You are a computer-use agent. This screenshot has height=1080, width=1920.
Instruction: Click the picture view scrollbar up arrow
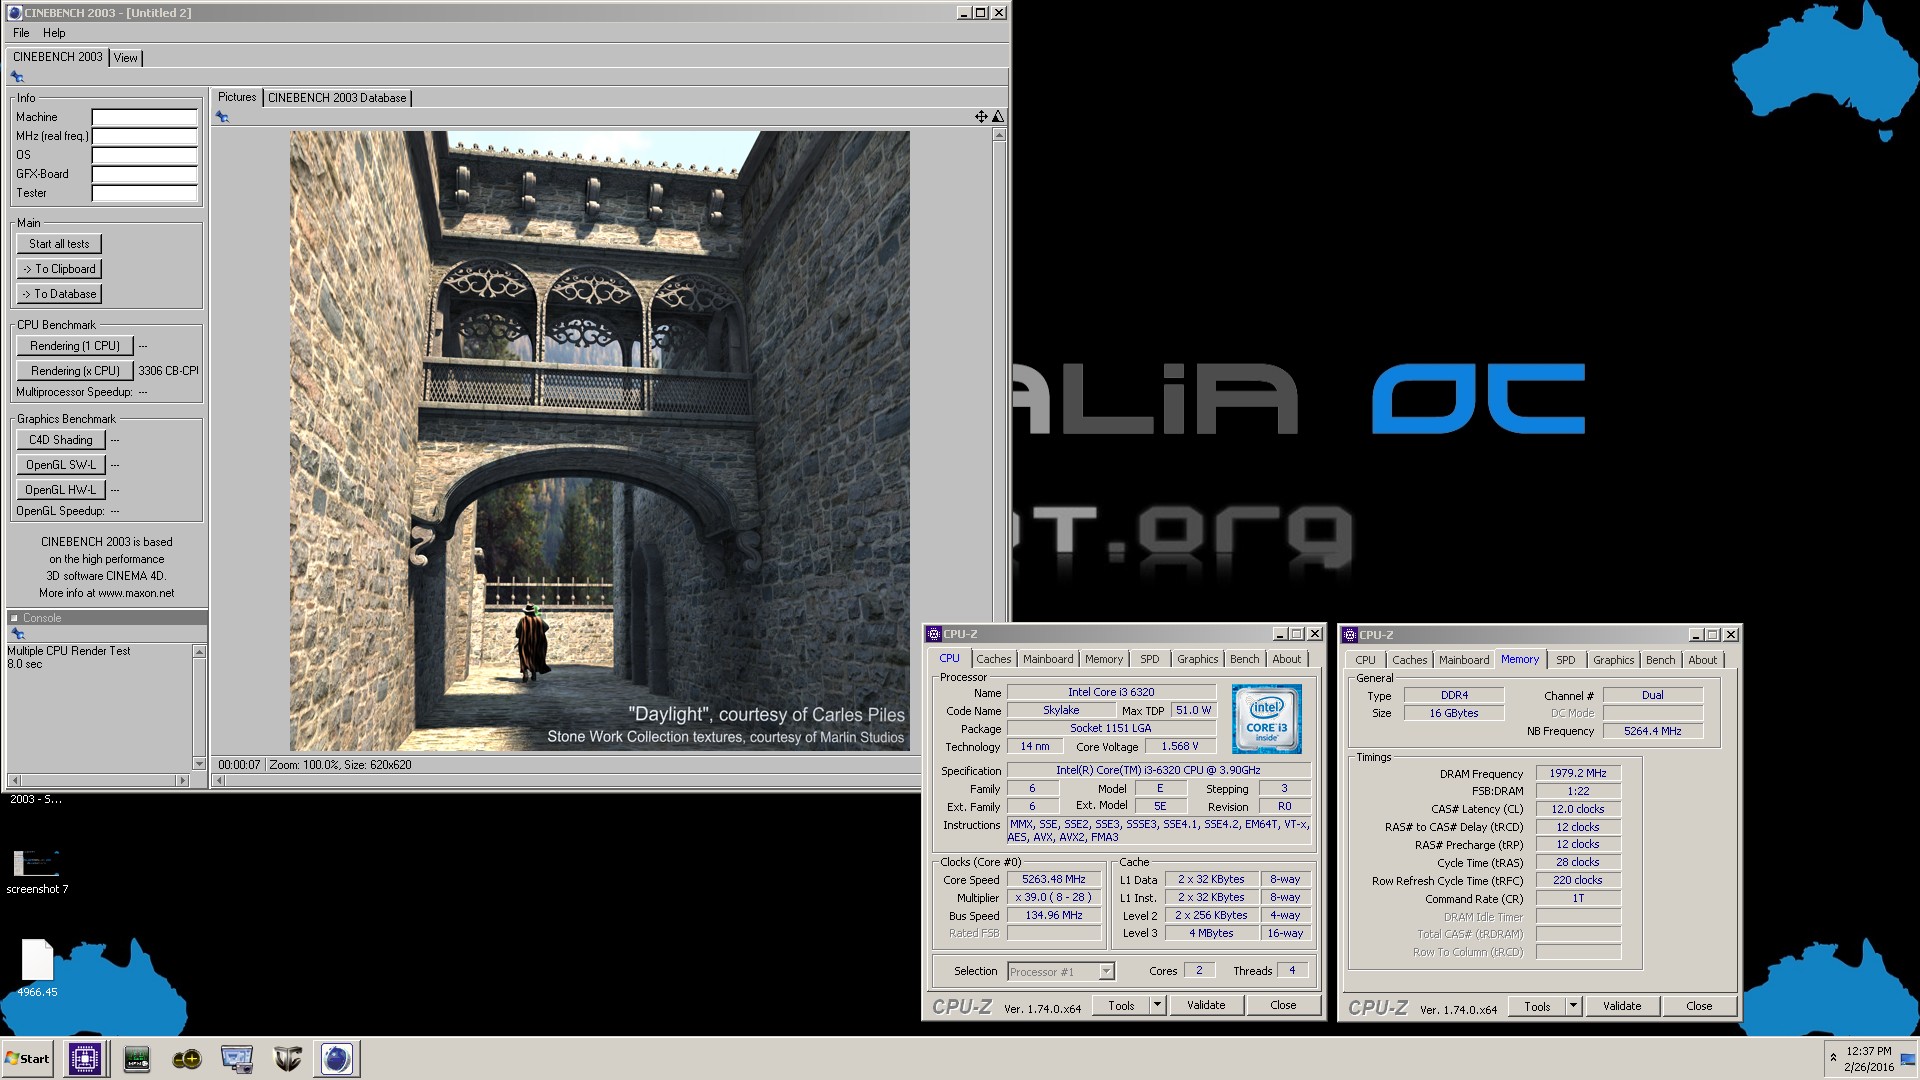(999, 134)
